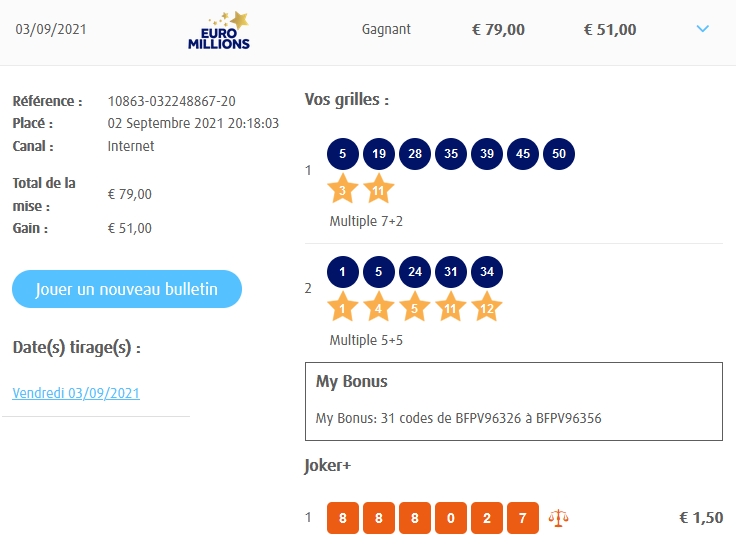Image resolution: width=736 pixels, height=551 pixels.
Task: Click 'Multiple 5+5' label under grid 2
Action: 366,340
